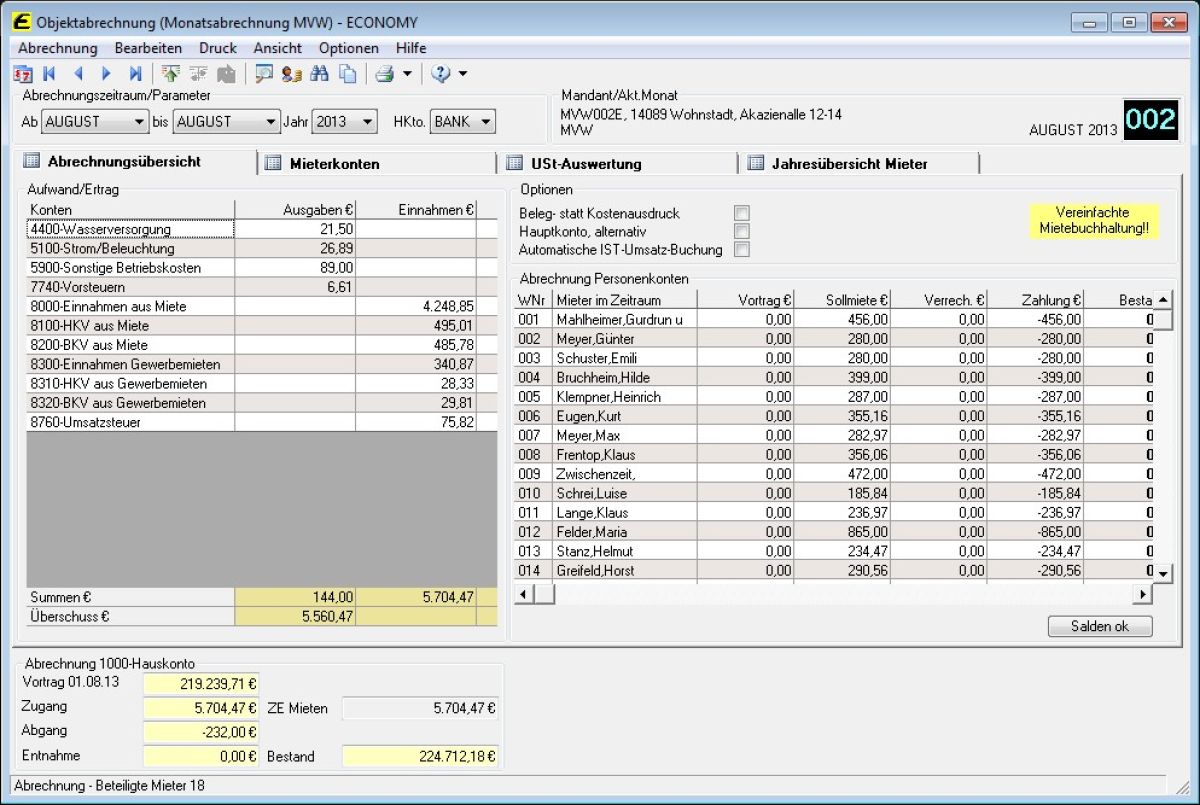Switch to the Mieterkonten tab
This screenshot has height=805, width=1200.
point(334,164)
